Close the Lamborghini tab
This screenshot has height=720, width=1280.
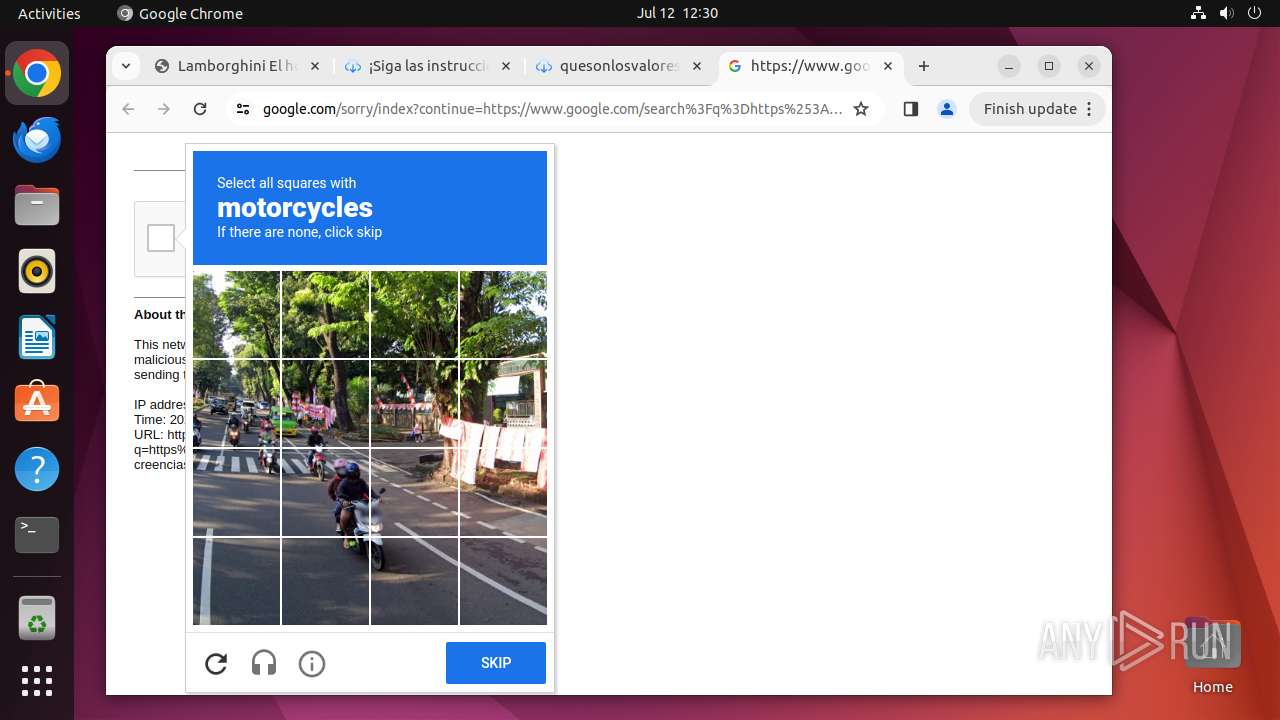(x=314, y=66)
